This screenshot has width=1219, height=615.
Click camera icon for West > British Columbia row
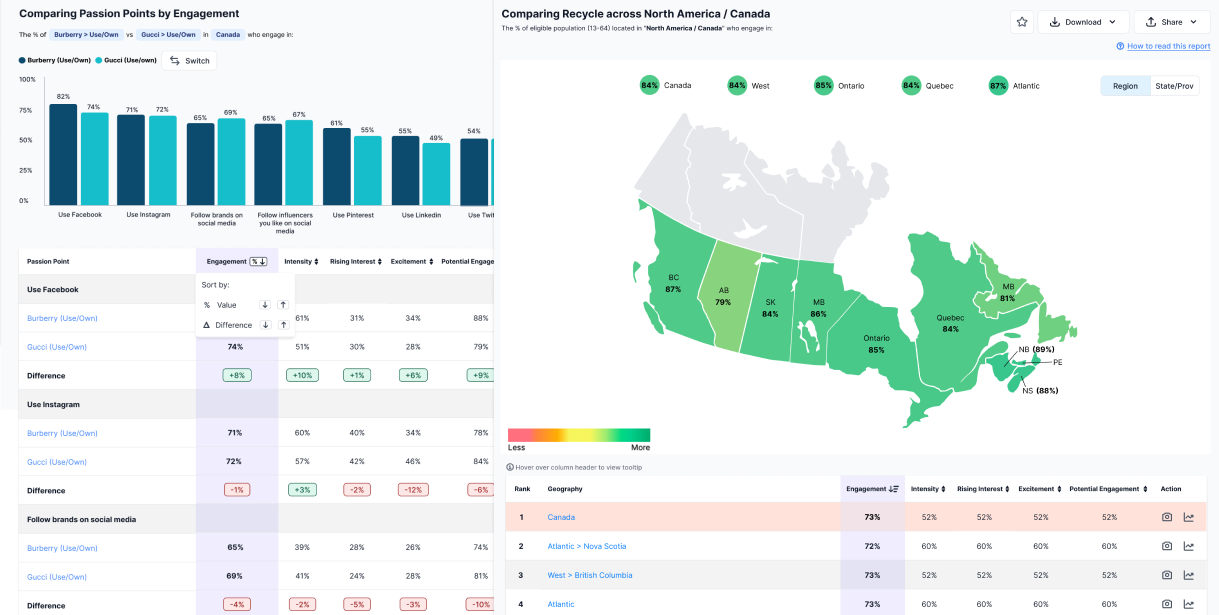pos(1167,575)
